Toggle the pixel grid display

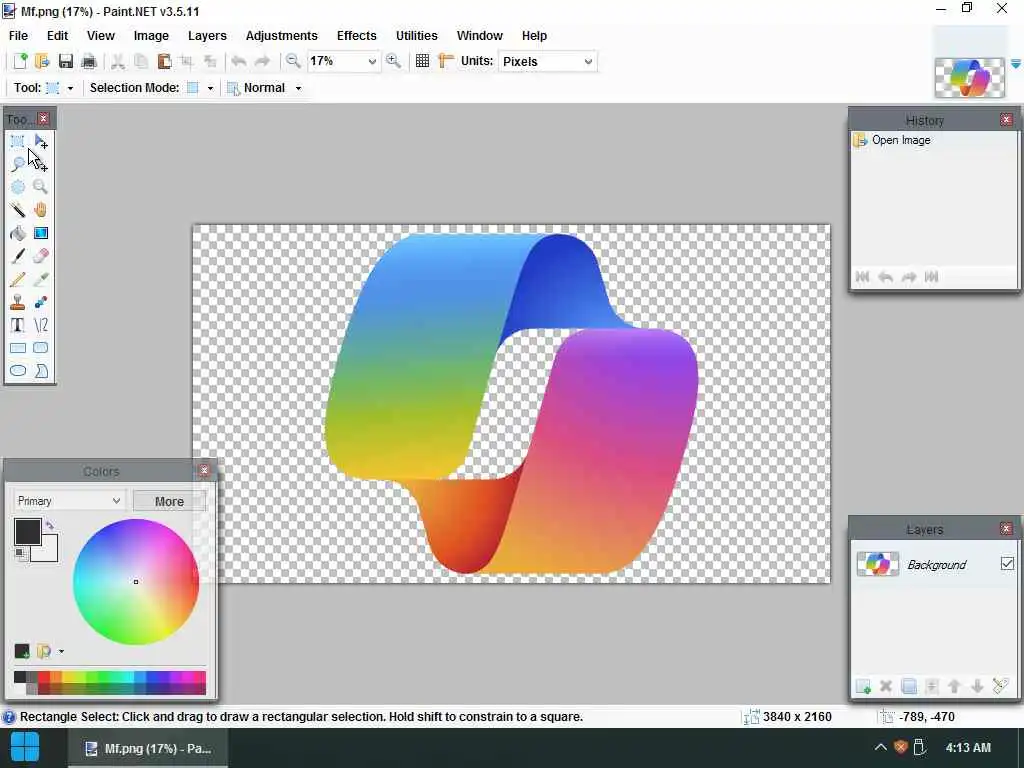point(423,61)
